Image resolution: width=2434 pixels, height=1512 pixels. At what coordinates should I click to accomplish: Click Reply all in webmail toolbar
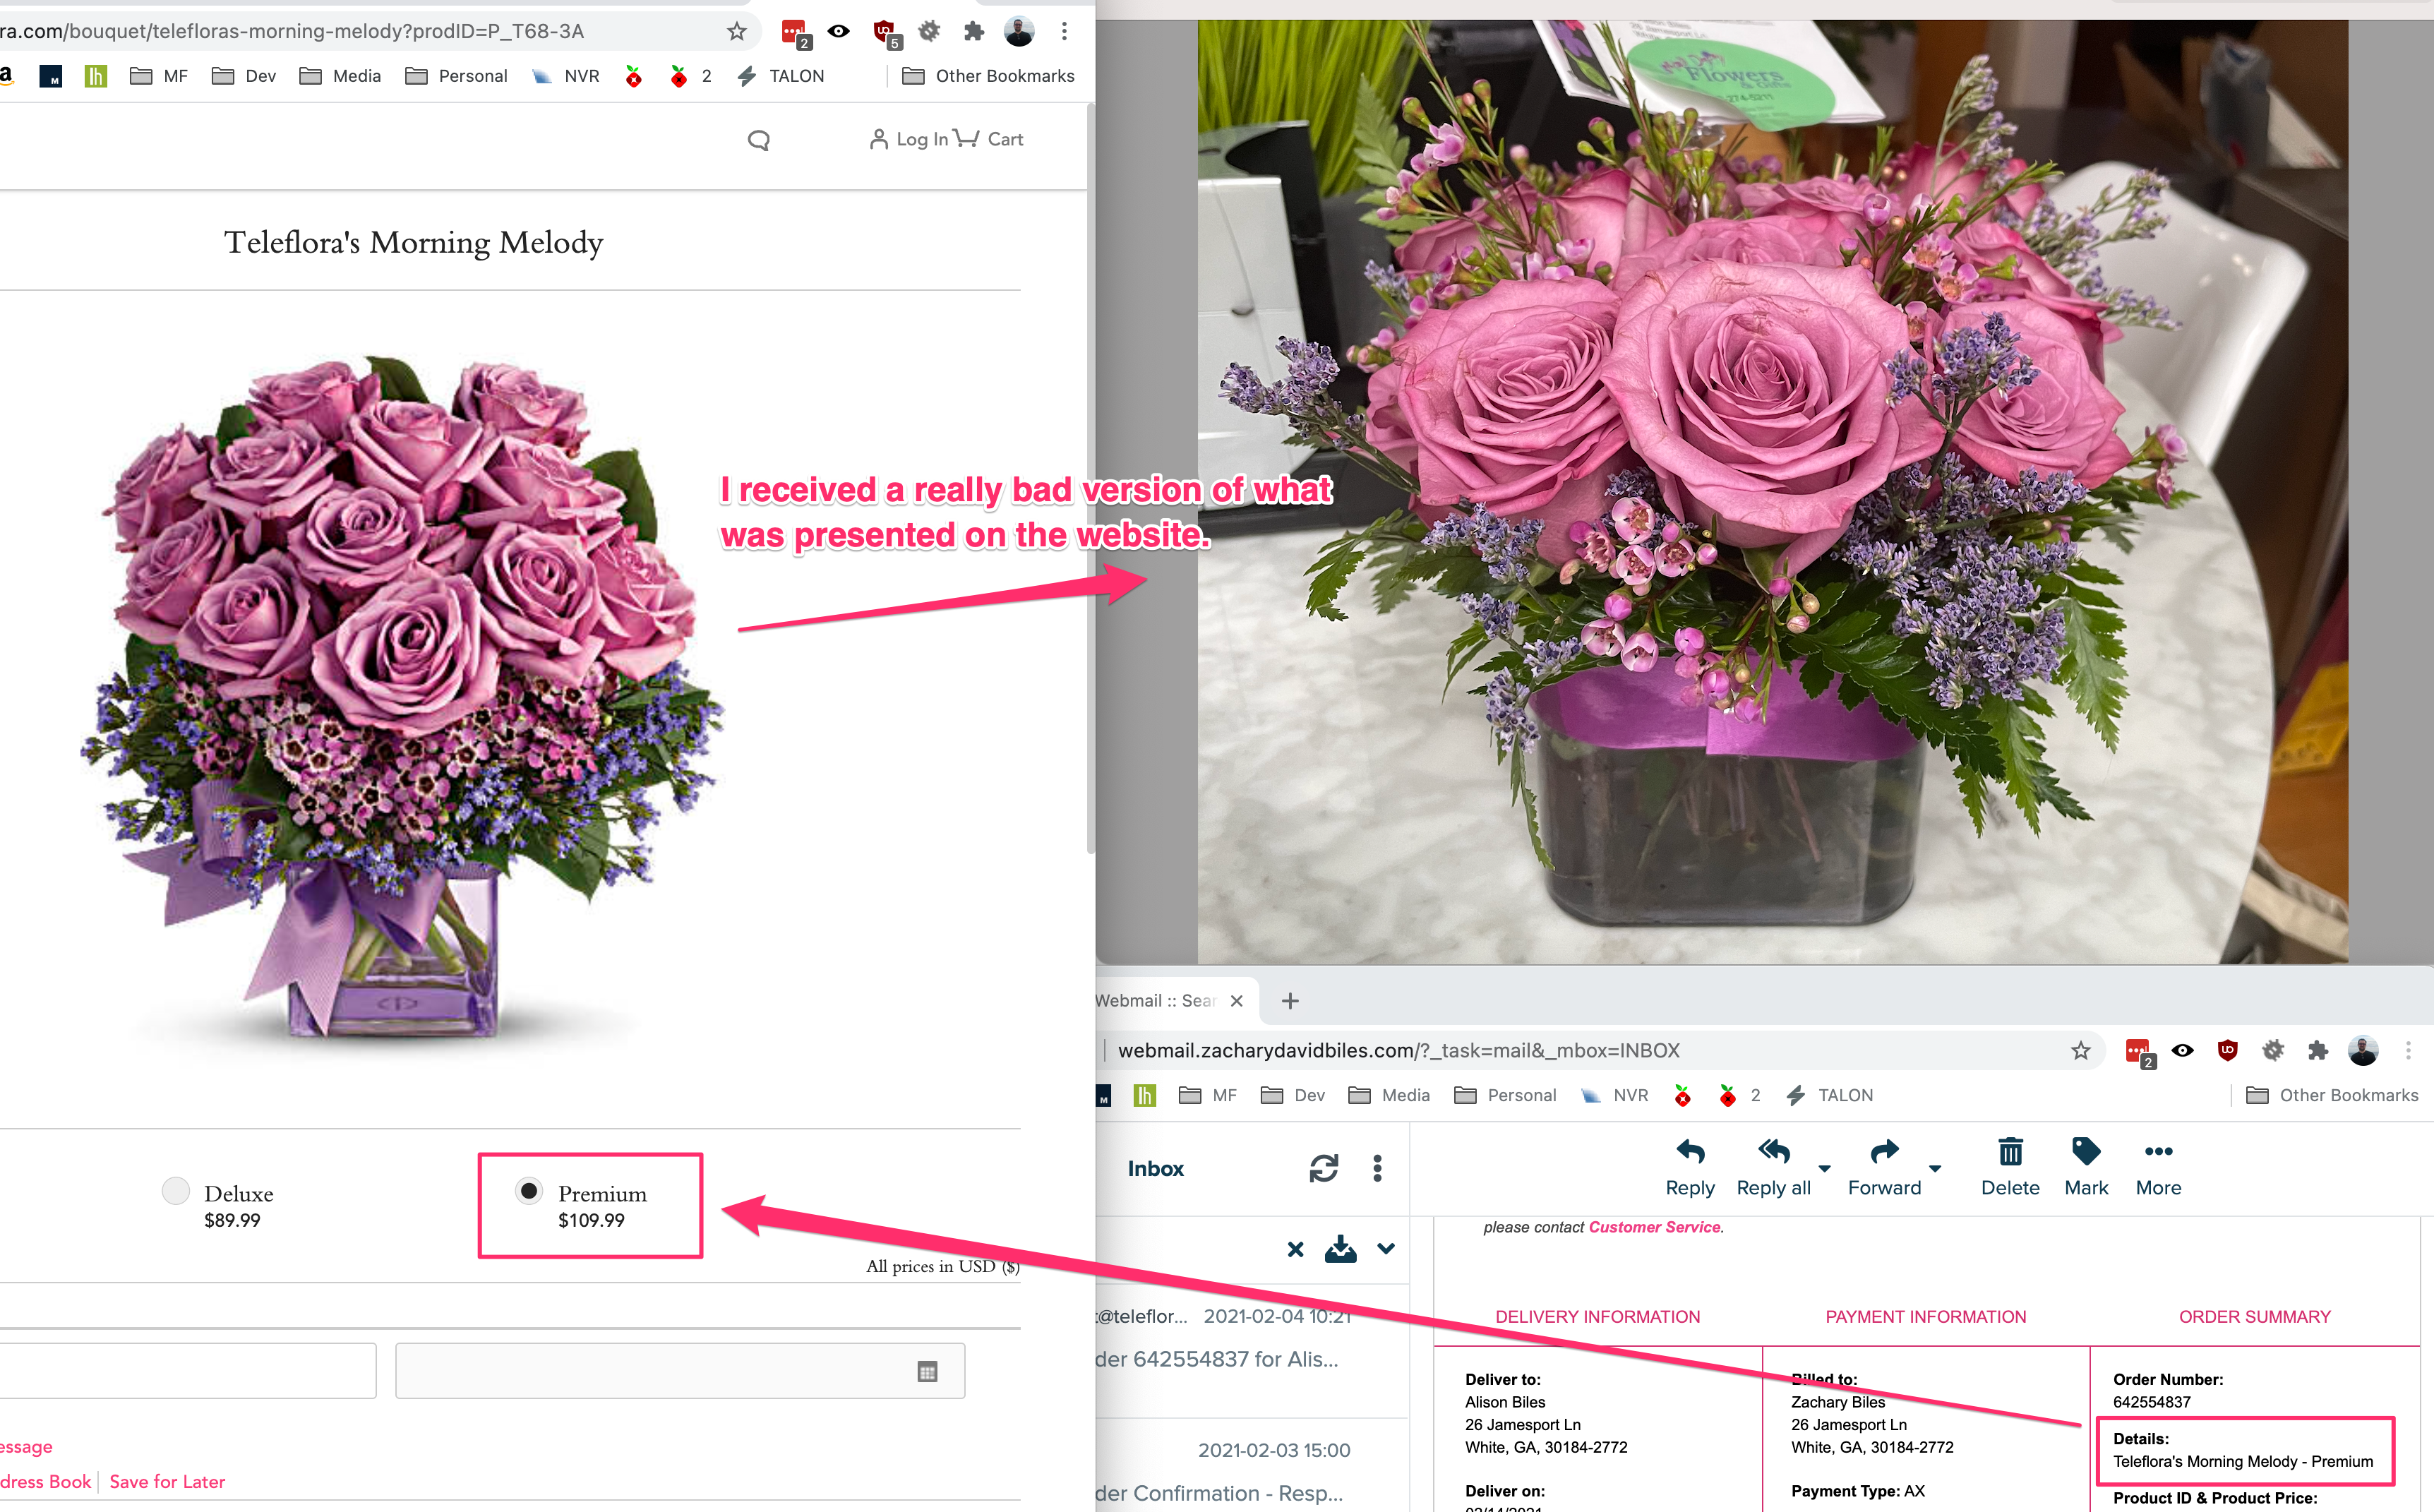point(1774,1168)
